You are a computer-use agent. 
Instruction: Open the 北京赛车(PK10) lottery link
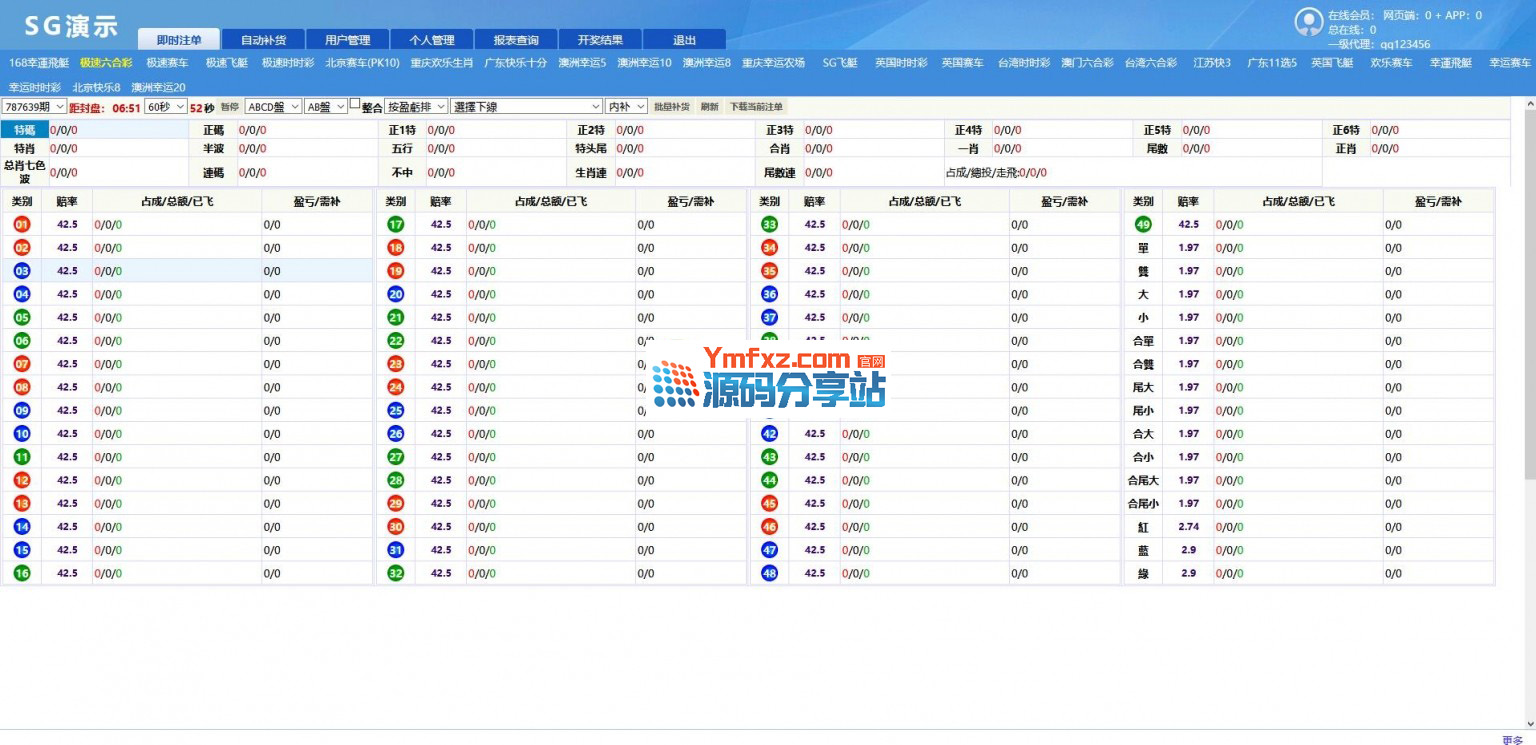click(362, 62)
